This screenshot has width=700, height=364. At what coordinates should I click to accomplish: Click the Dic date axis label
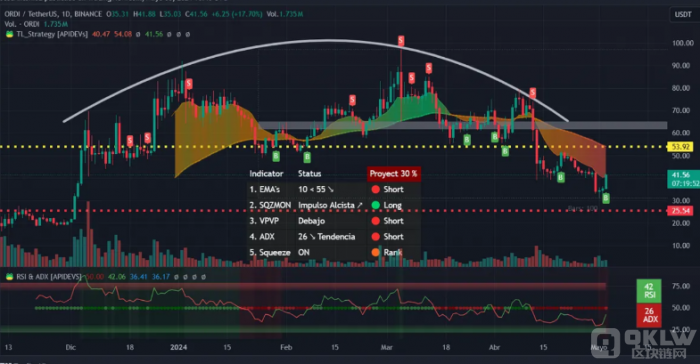(x=71, y=347)
